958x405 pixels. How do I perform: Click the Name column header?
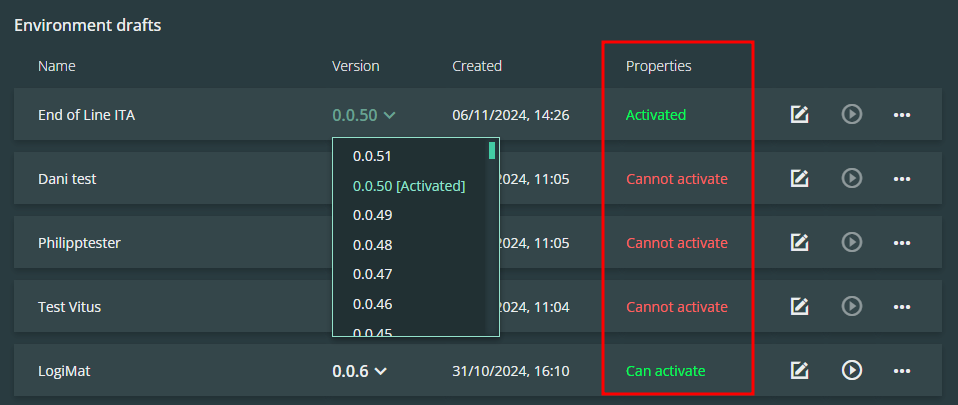coord(57,66)
